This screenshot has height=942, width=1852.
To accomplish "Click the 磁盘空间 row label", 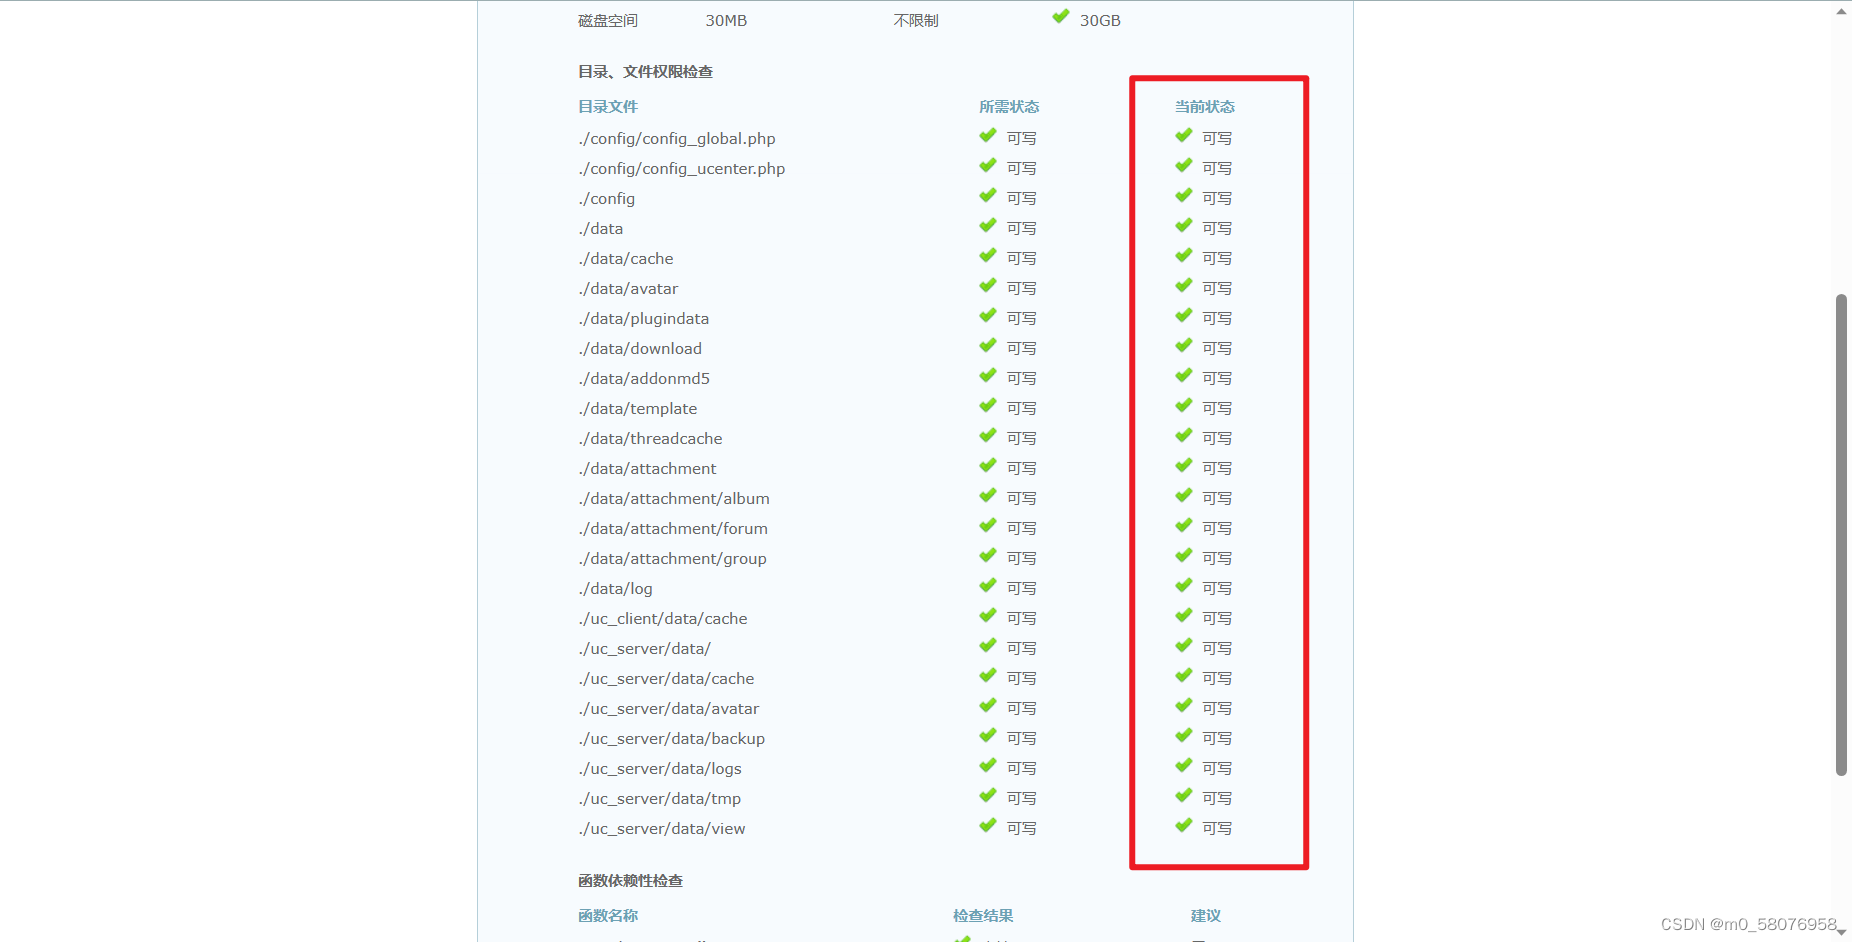I will 608,20.
